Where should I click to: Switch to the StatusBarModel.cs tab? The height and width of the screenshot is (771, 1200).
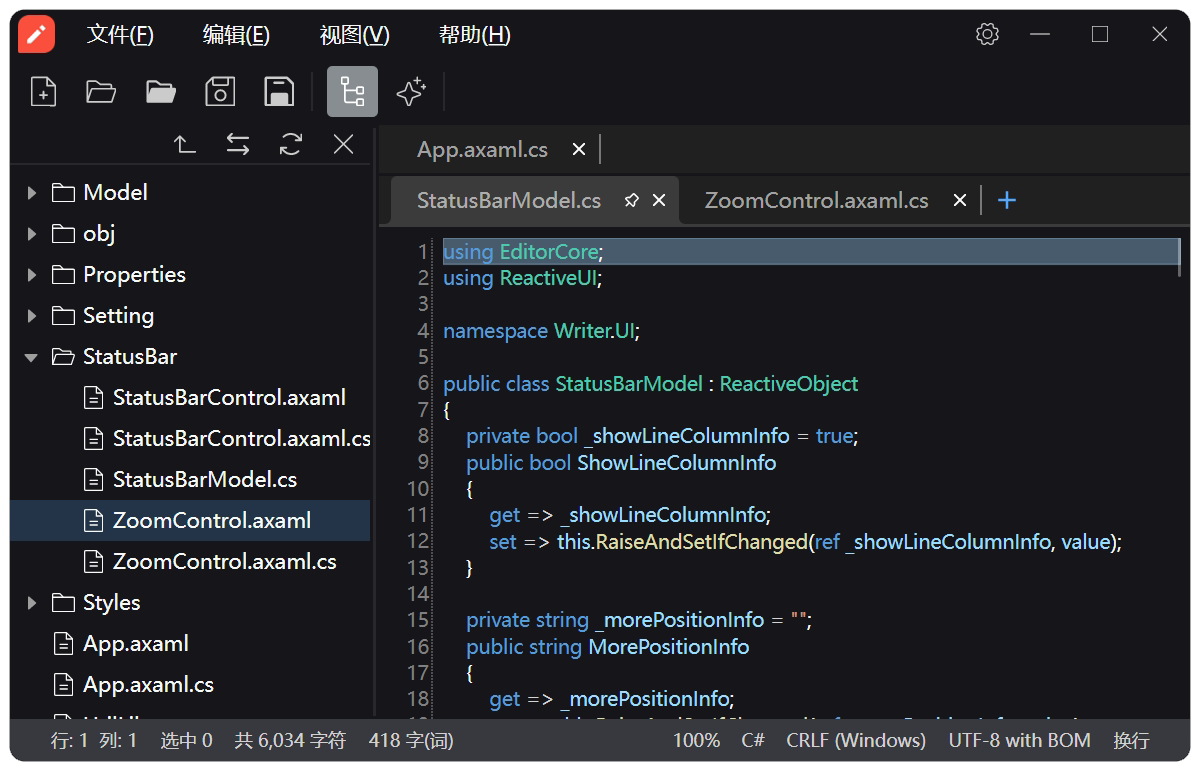(x=509, y=200)
